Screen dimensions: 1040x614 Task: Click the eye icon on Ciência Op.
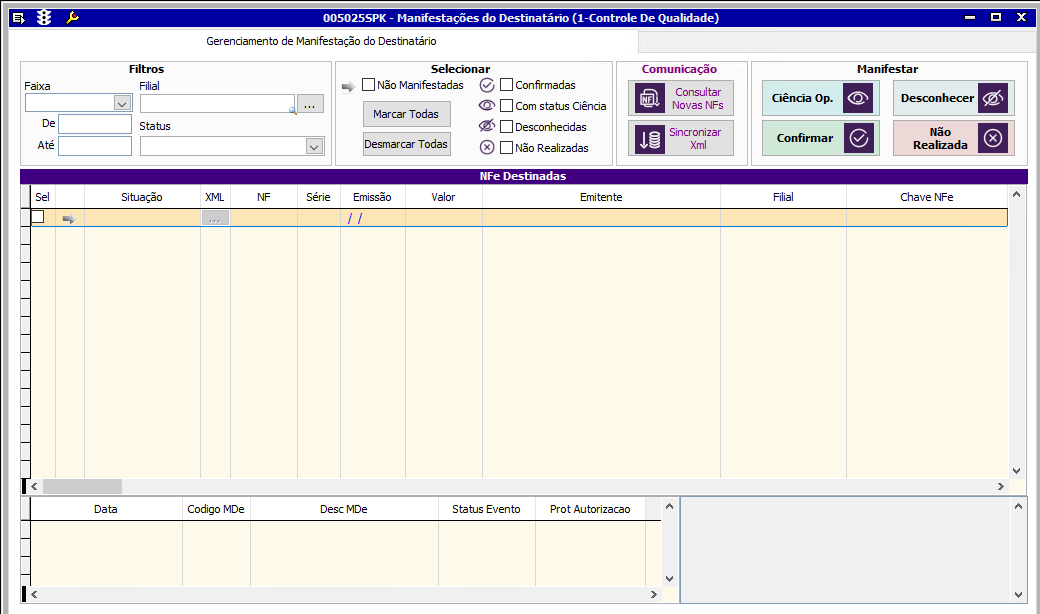[859, 98]
